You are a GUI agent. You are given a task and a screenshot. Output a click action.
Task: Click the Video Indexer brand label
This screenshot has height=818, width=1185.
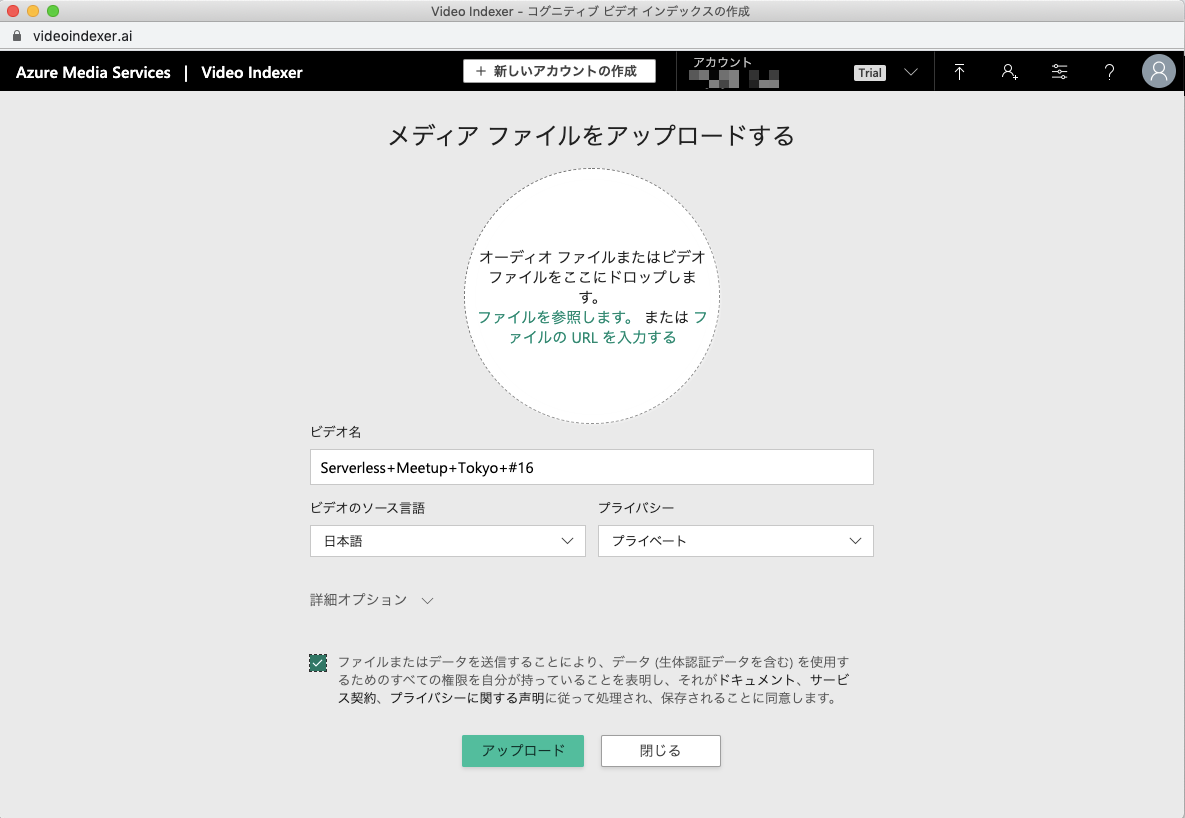point(251,72)
